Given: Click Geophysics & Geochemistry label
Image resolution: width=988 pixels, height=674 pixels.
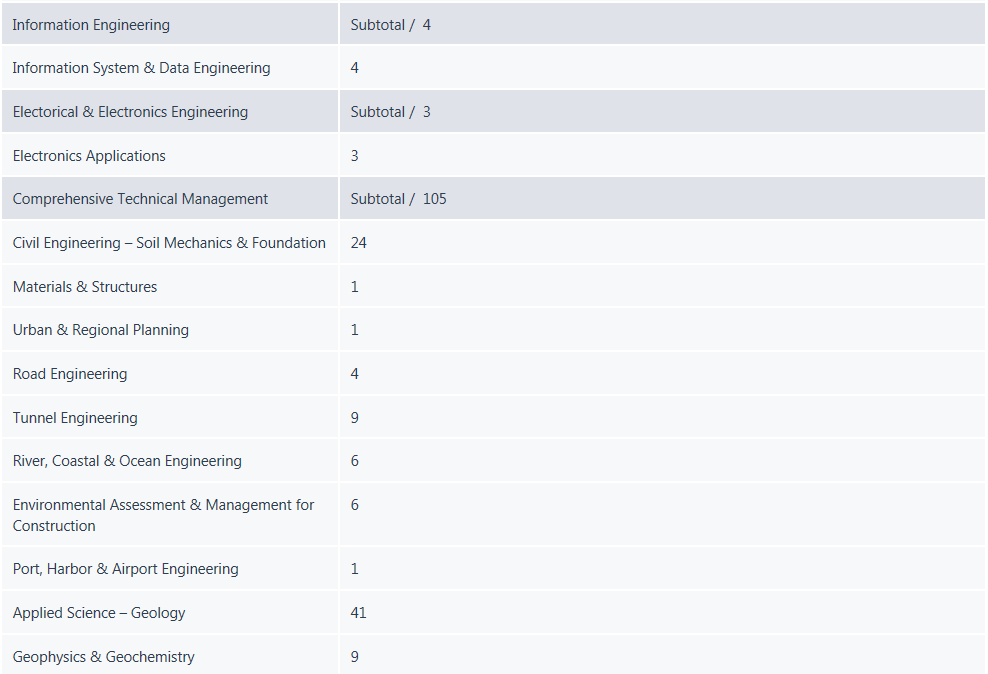Looking at the screenshot, I should pos(103,656).
